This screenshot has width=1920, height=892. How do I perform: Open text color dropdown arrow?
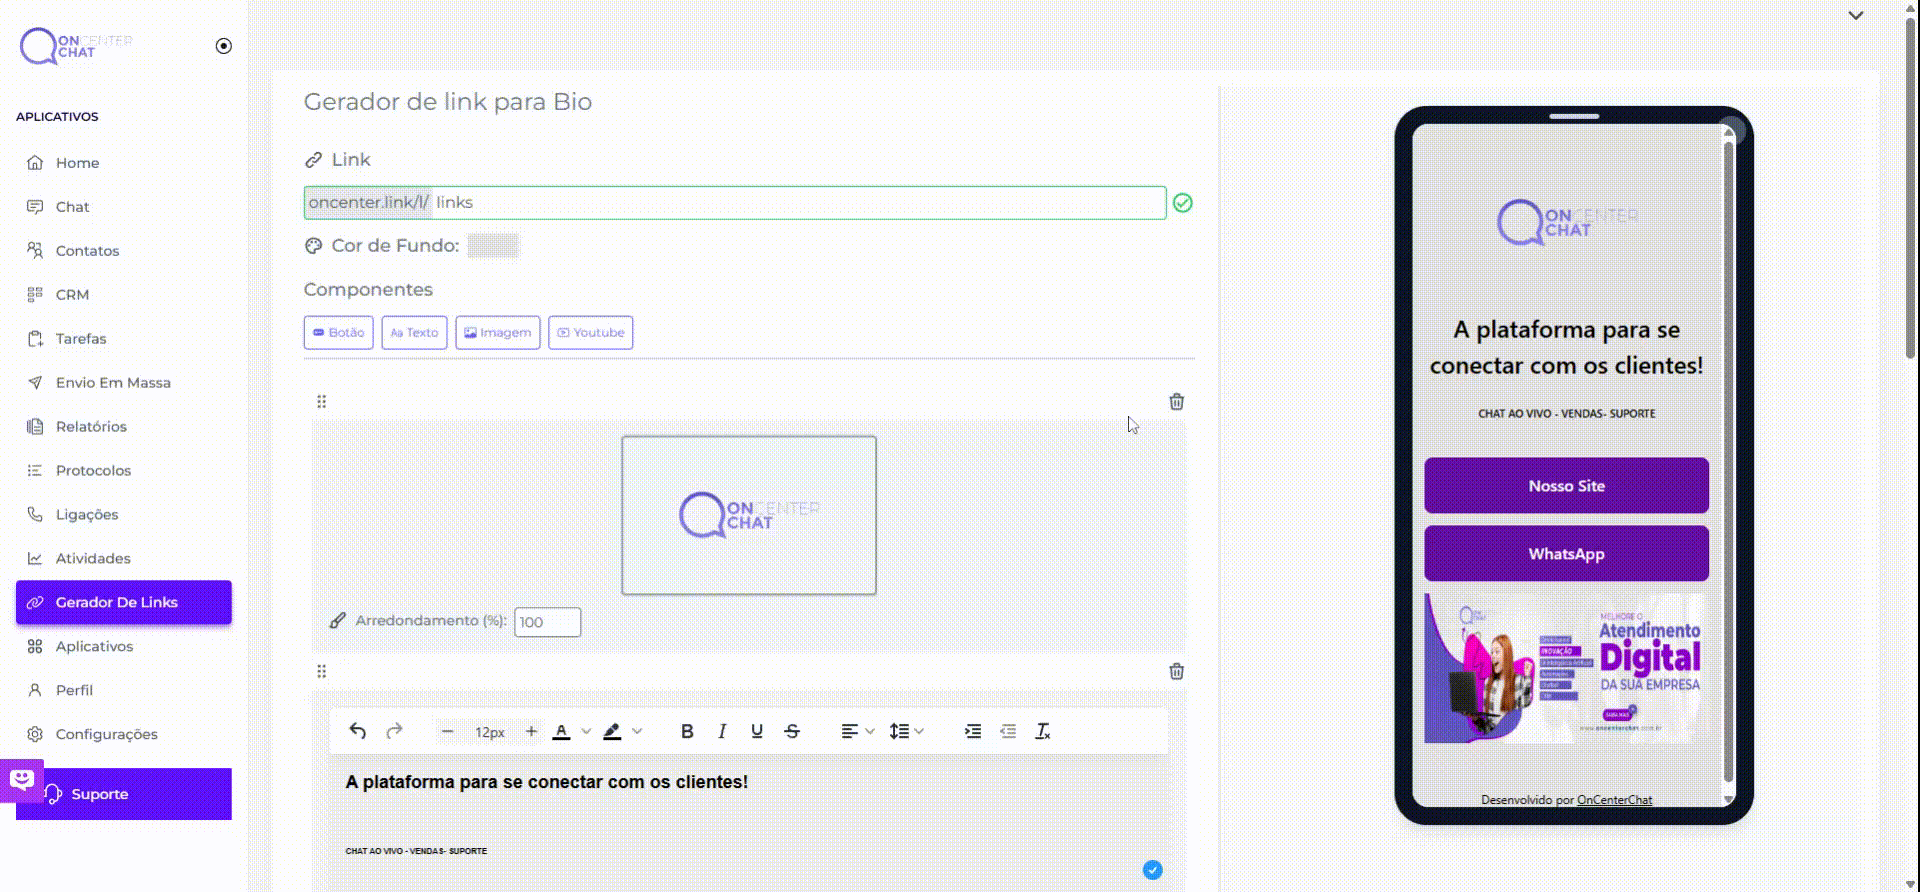(x=586, y=731)
